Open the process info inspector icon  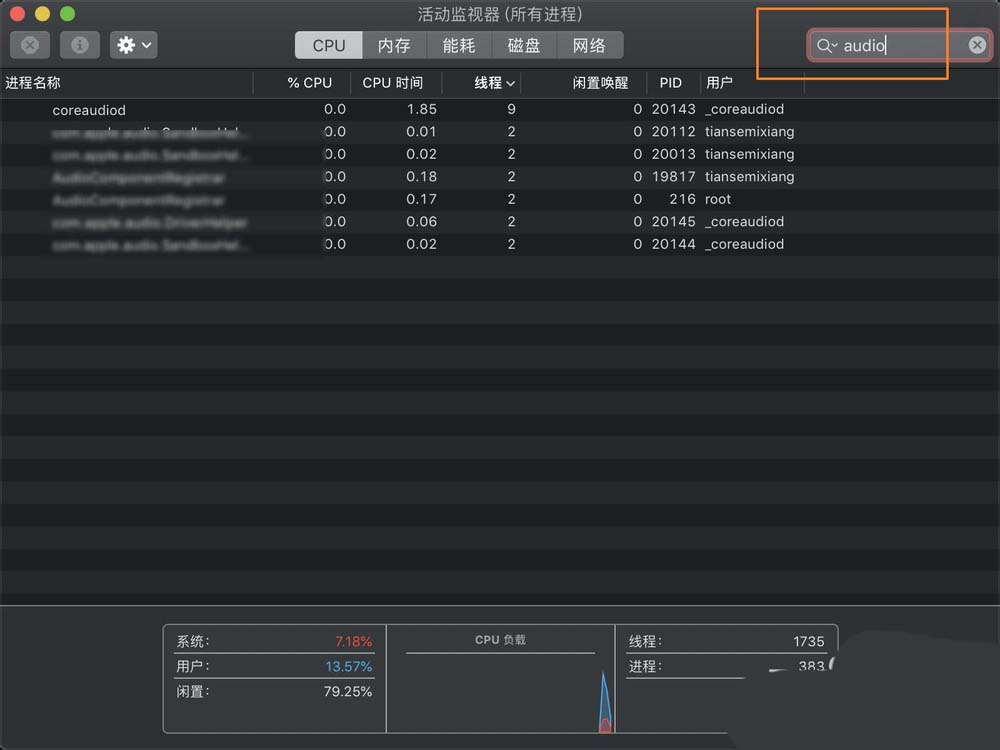80,45
